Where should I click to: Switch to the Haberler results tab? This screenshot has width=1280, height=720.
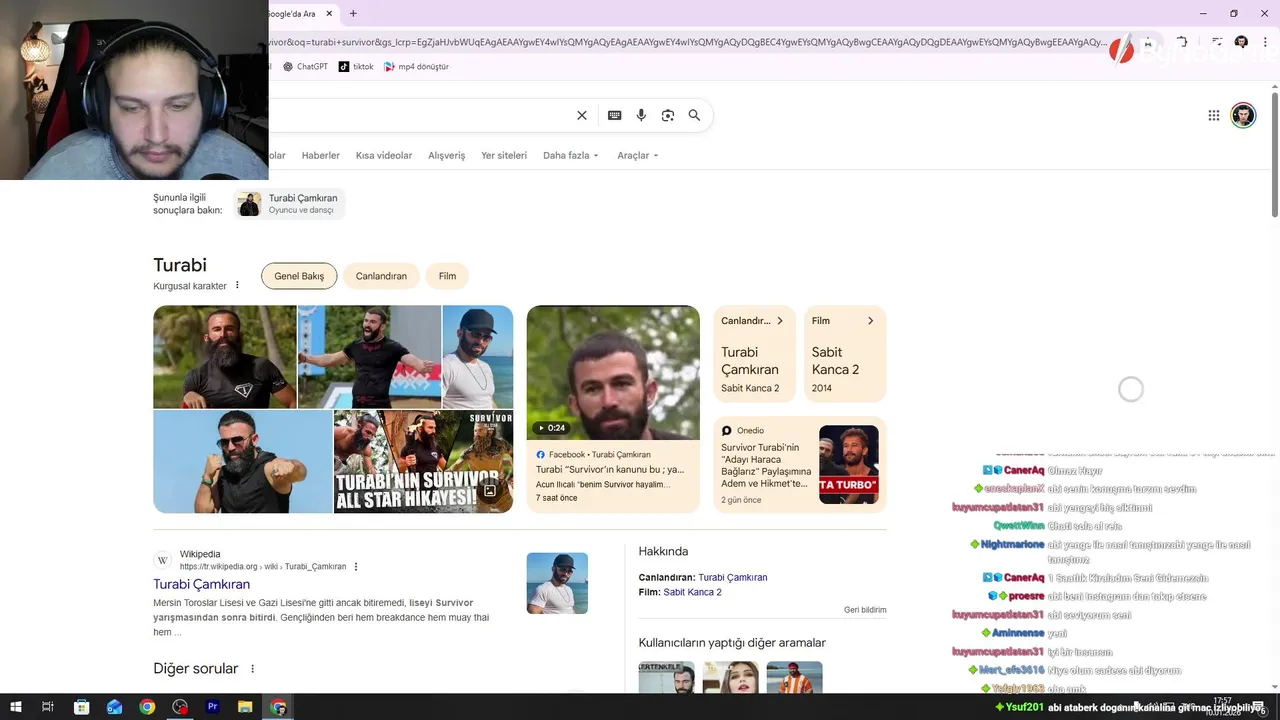click(321, 156)
